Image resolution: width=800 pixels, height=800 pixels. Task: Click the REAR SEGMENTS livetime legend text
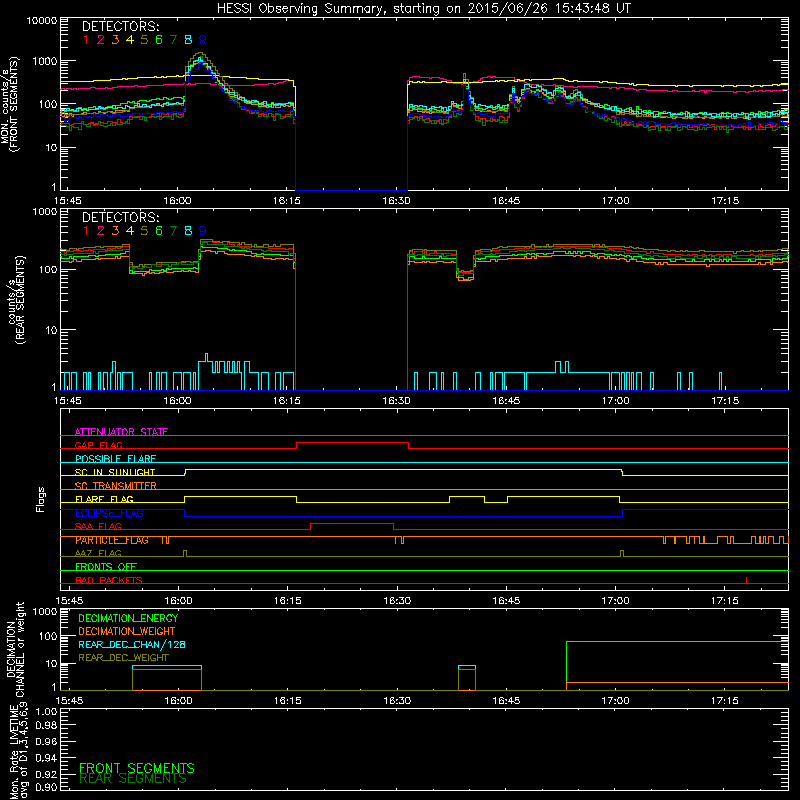[x=133, y=779]
